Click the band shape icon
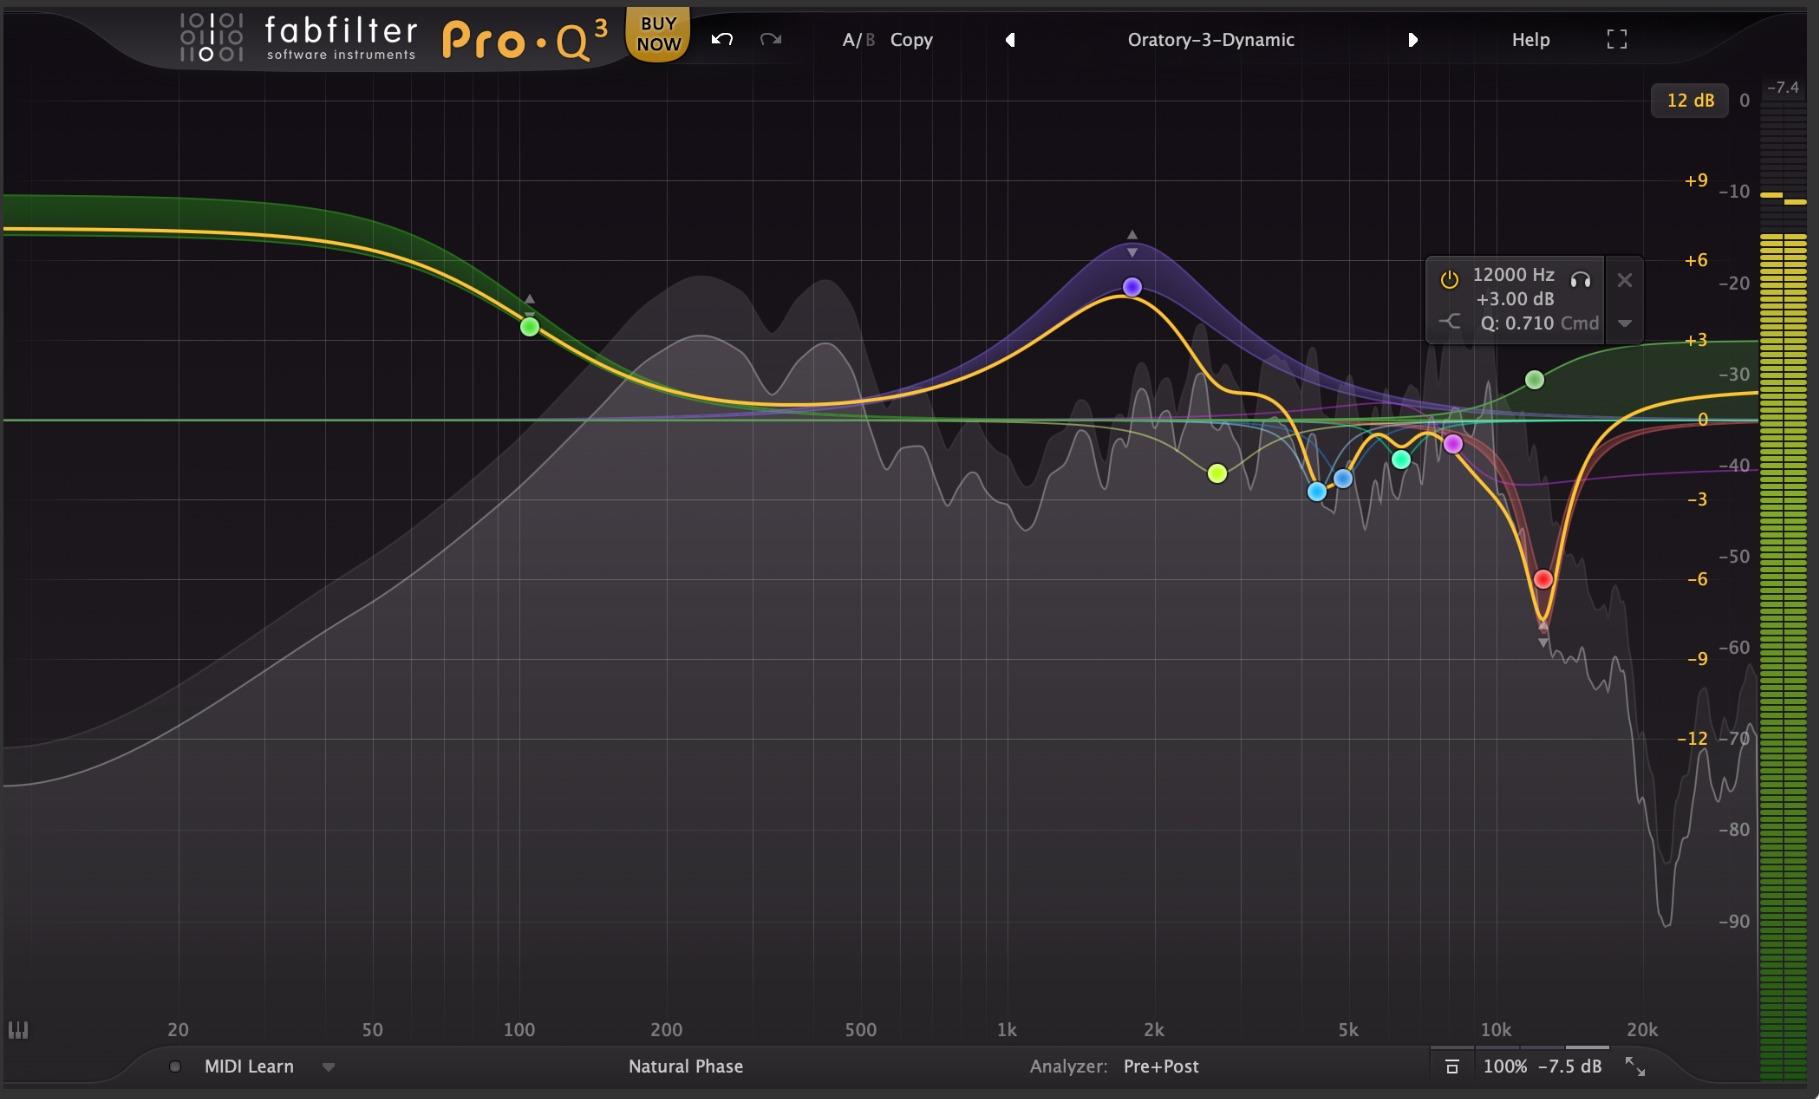The width and height of the screenshot is (1819, 1099). point(1449,322)
